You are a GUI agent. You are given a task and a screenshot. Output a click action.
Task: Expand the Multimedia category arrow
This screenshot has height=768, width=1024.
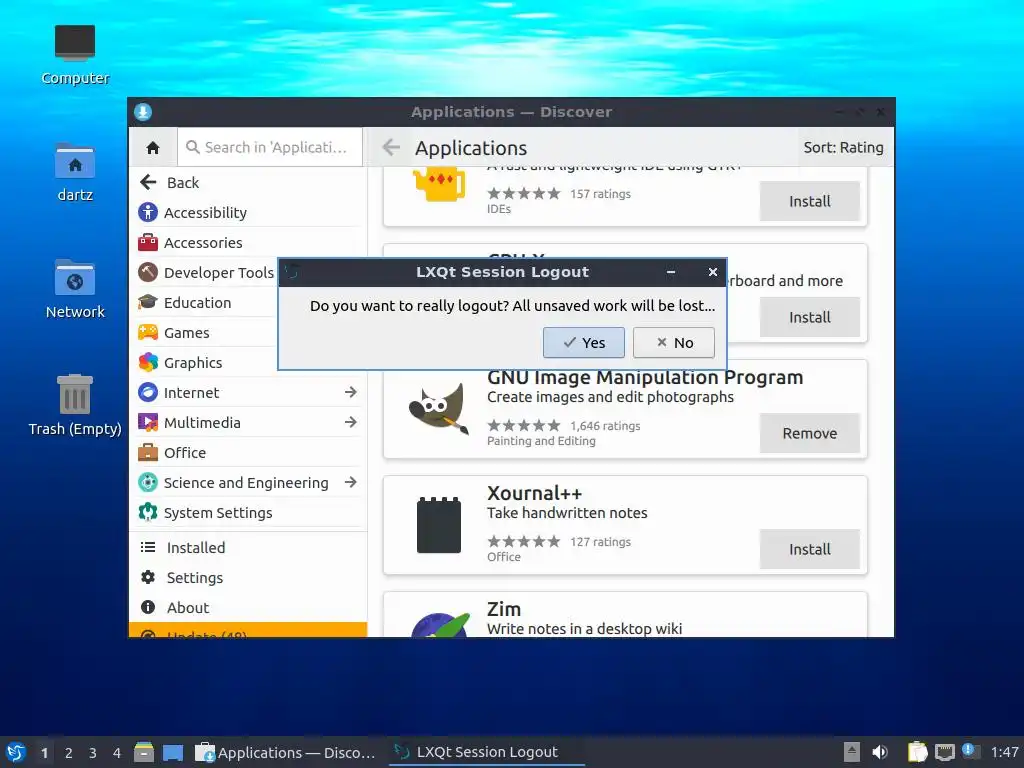[x=351, y=422]
